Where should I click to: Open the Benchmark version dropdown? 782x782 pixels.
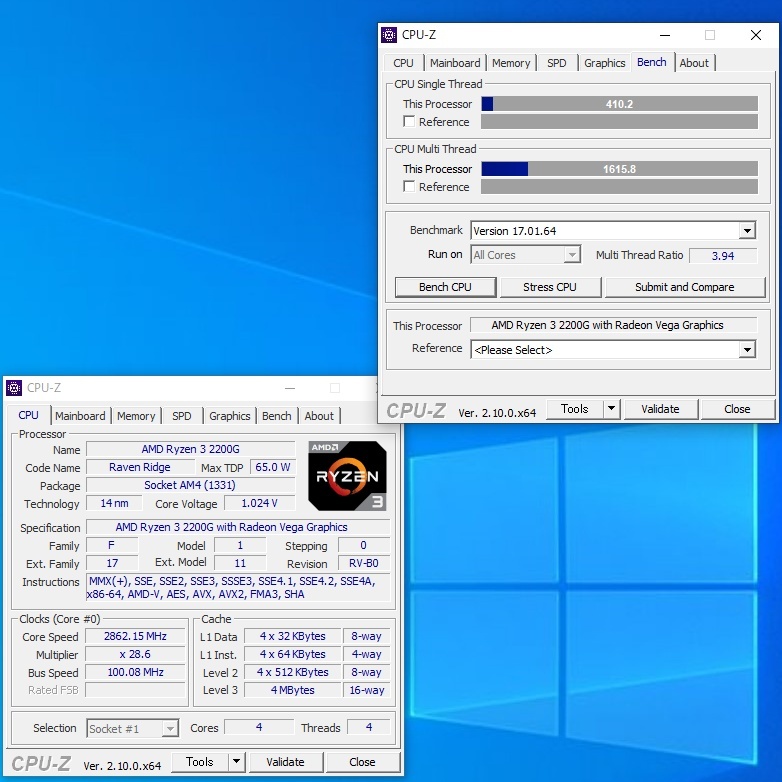(x=747, y=231)
